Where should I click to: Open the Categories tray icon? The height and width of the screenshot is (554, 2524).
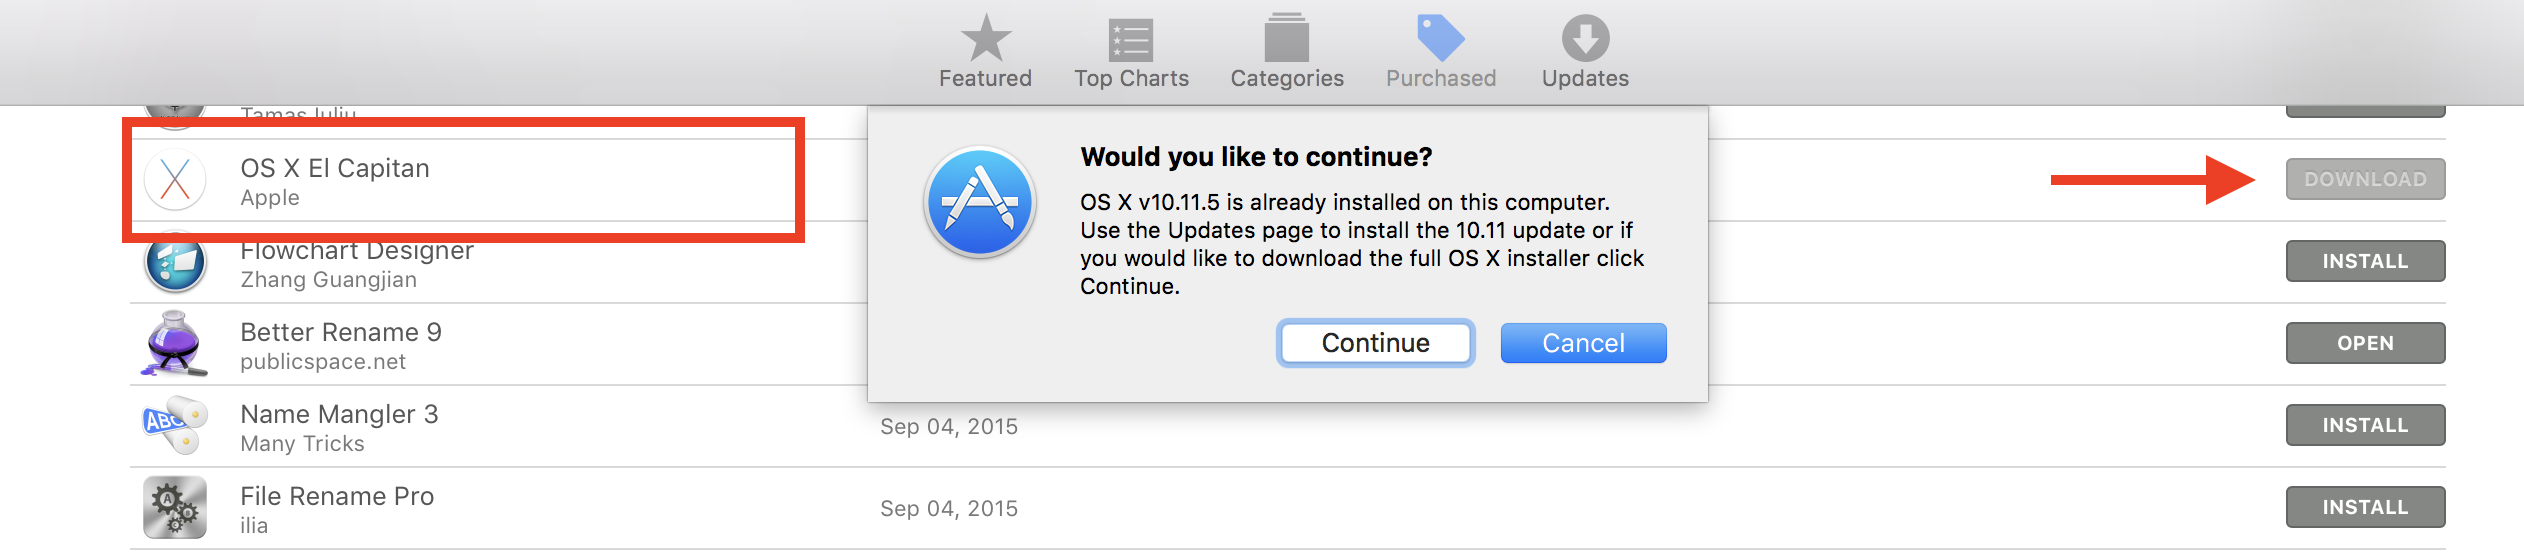pyautogui.click(x=1287, y=38)
